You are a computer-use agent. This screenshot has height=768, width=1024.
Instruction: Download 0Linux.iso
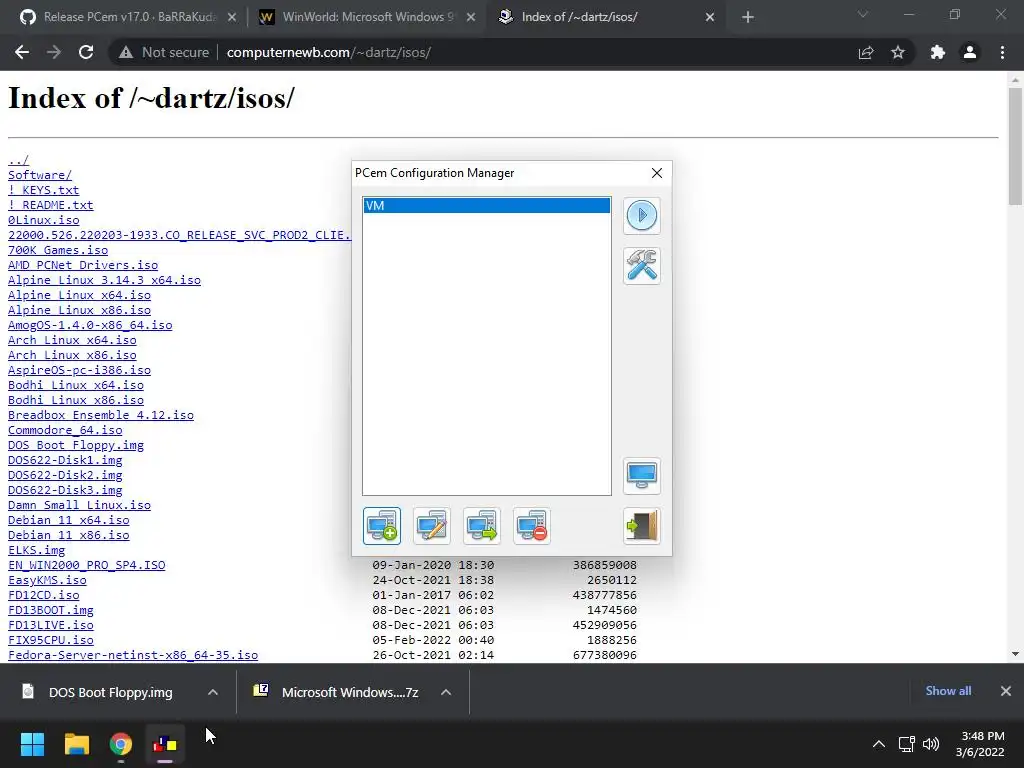pyautogui.click(x=43, y=220)
